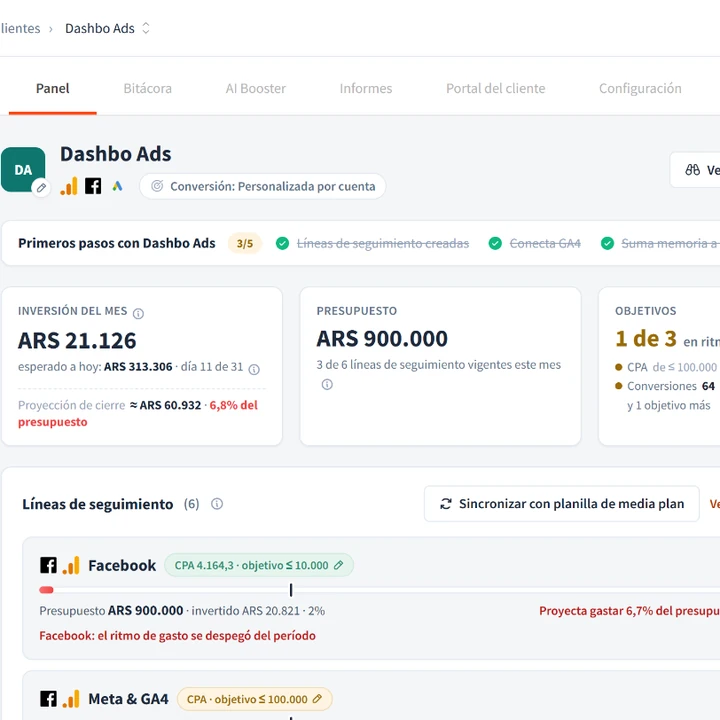Click the GA4 icon in the Facebook line
This screenshot has width=720, height=720.
71,565
